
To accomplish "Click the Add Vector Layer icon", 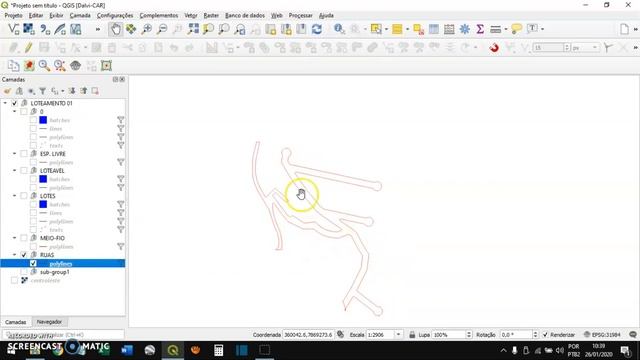I will (x=13, y=29).
